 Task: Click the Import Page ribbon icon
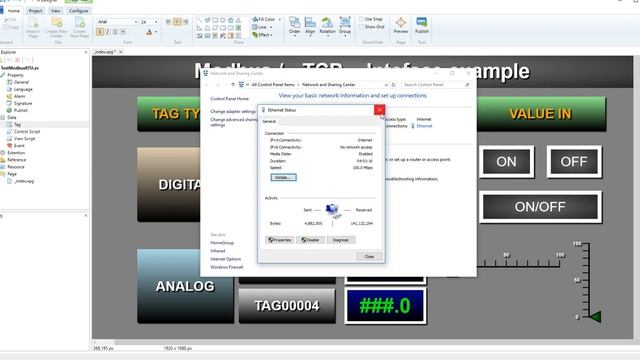tap(33, 27)
